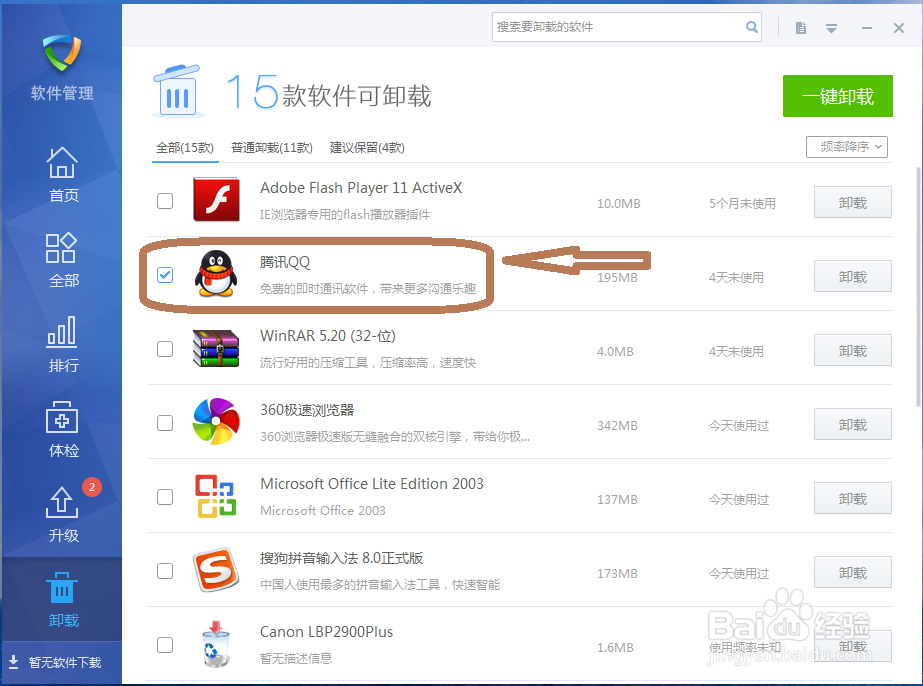Open the 体检 checkup section
This screenshot has width=923, height=686.
(x=62, y=429)
